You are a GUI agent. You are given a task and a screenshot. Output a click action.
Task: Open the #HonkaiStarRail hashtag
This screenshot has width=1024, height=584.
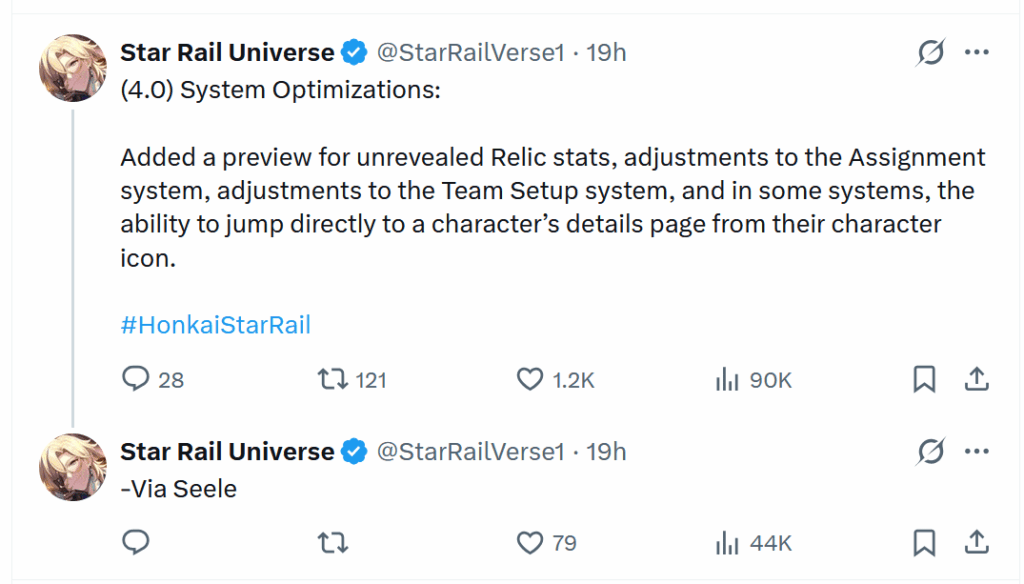point(214,324)
